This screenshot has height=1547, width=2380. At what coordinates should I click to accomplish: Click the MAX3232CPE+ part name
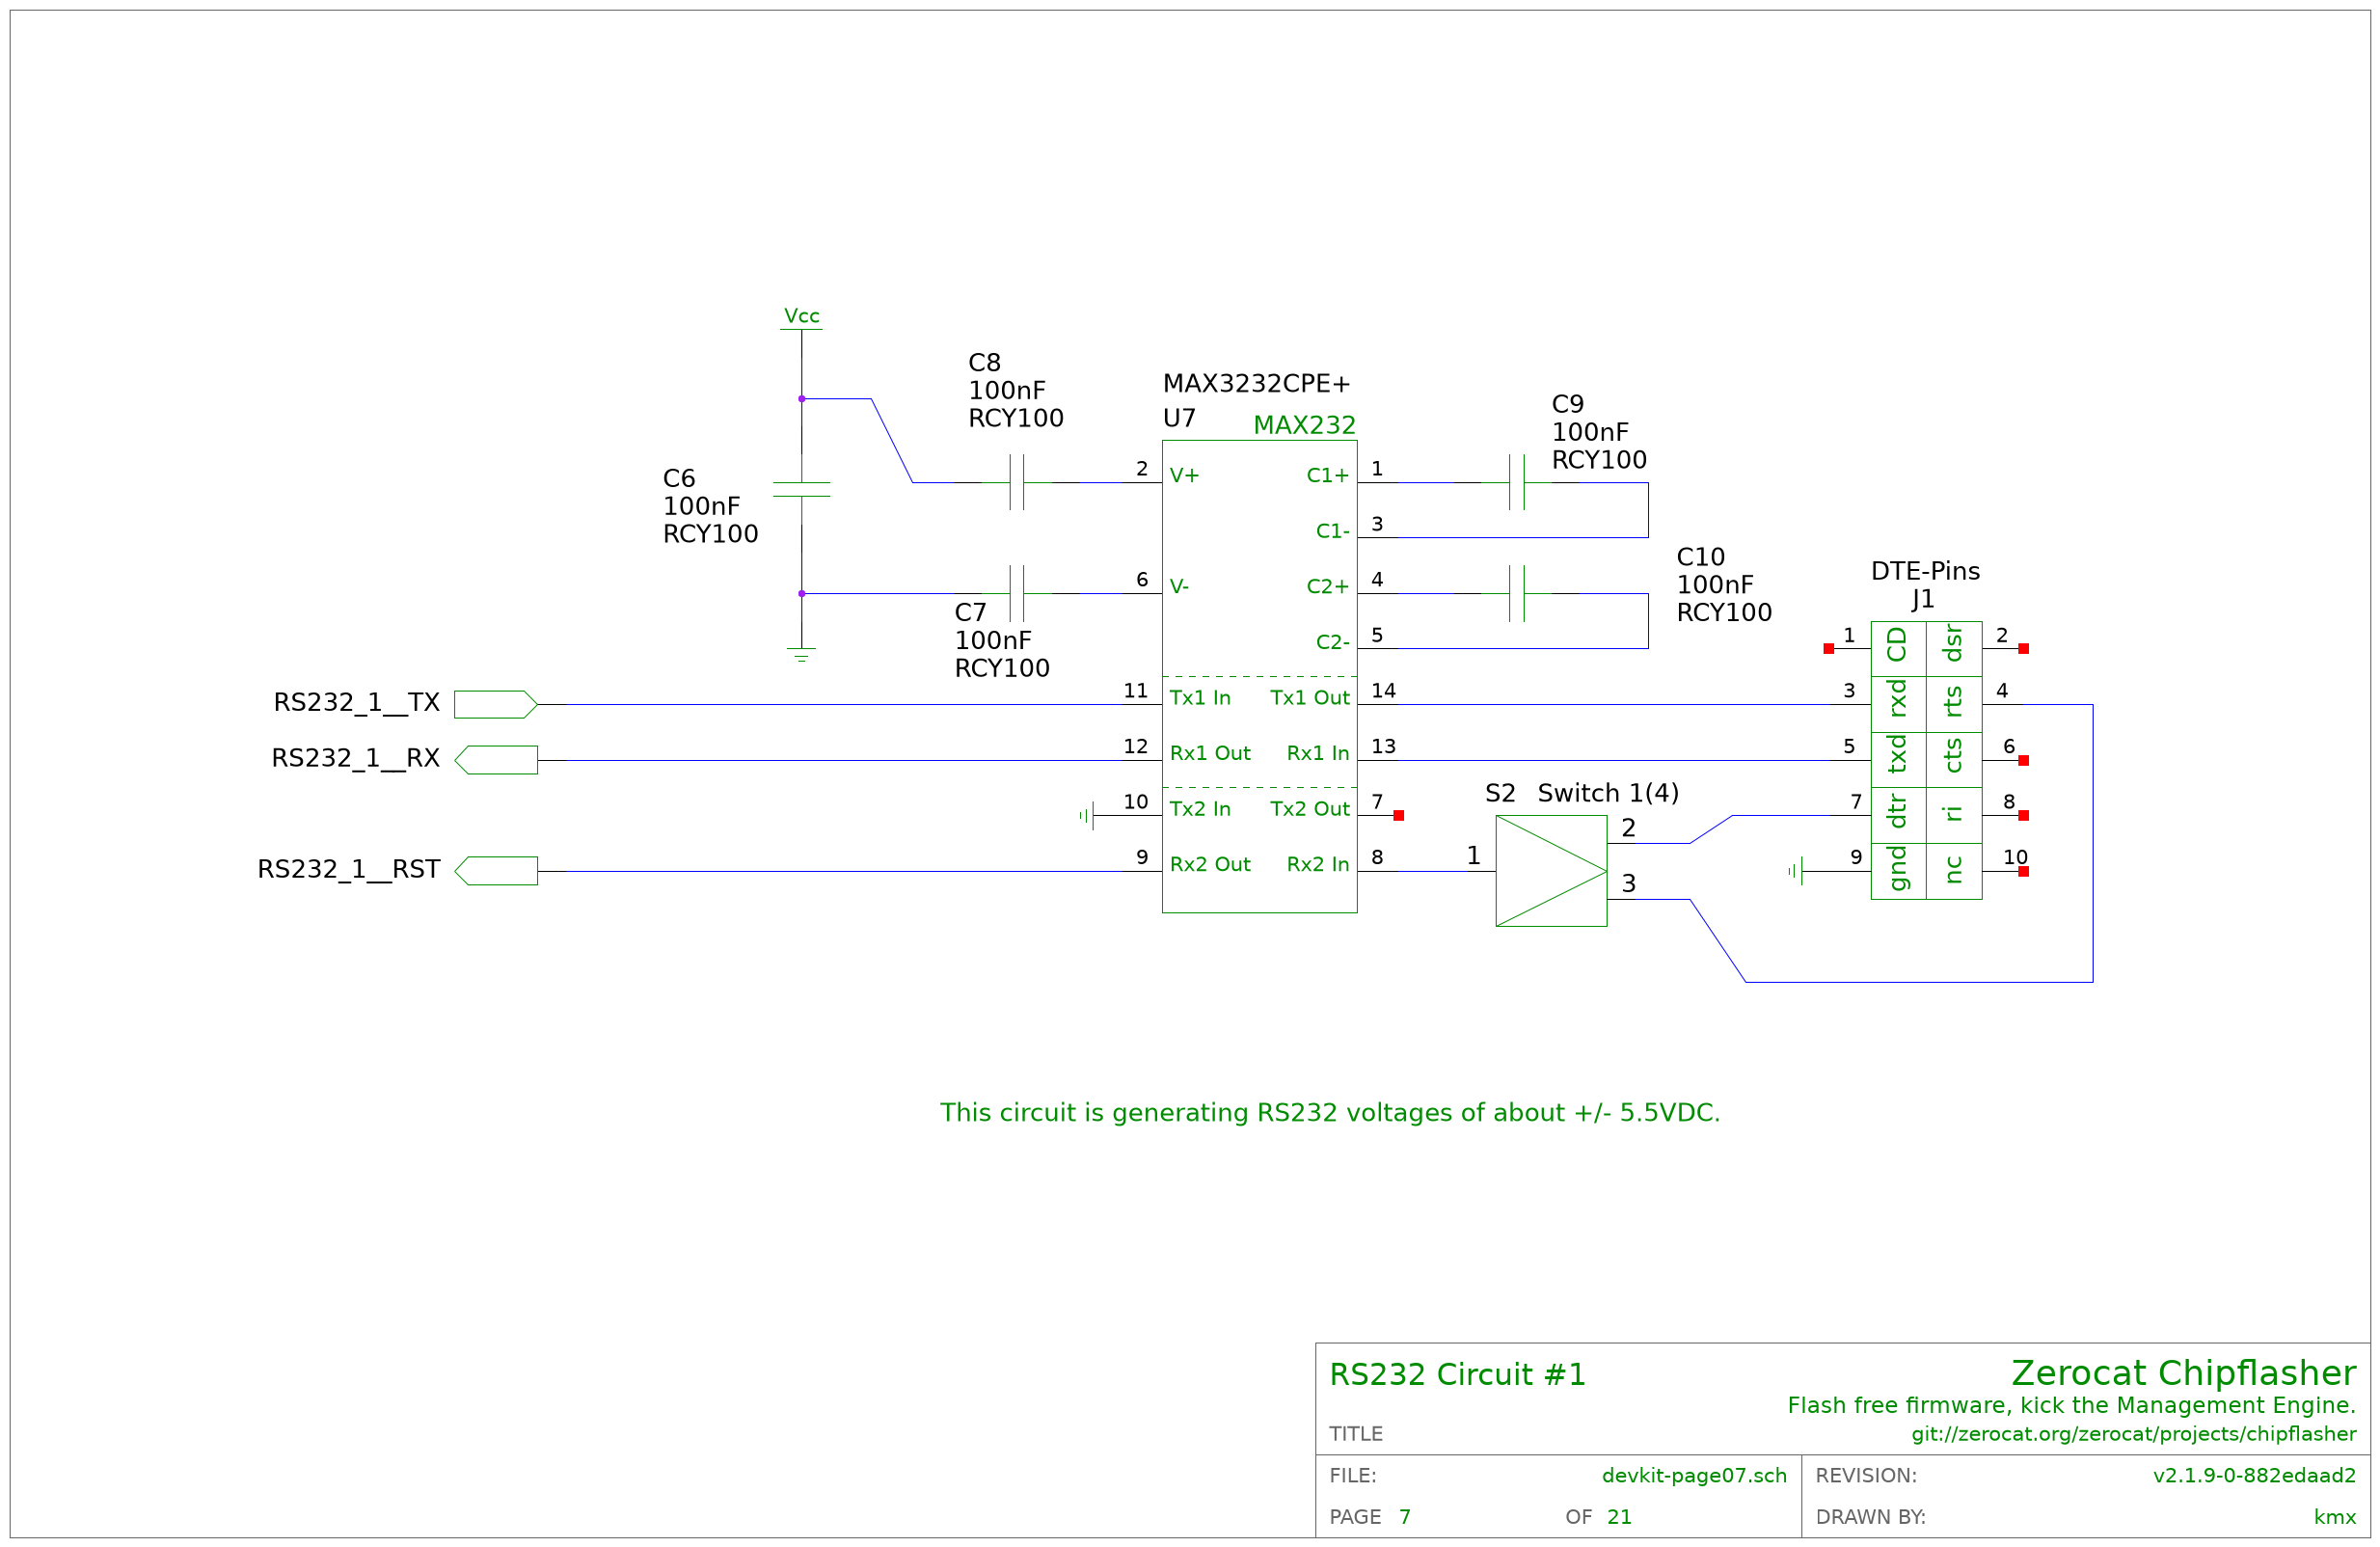click(x=1256, y=383)
